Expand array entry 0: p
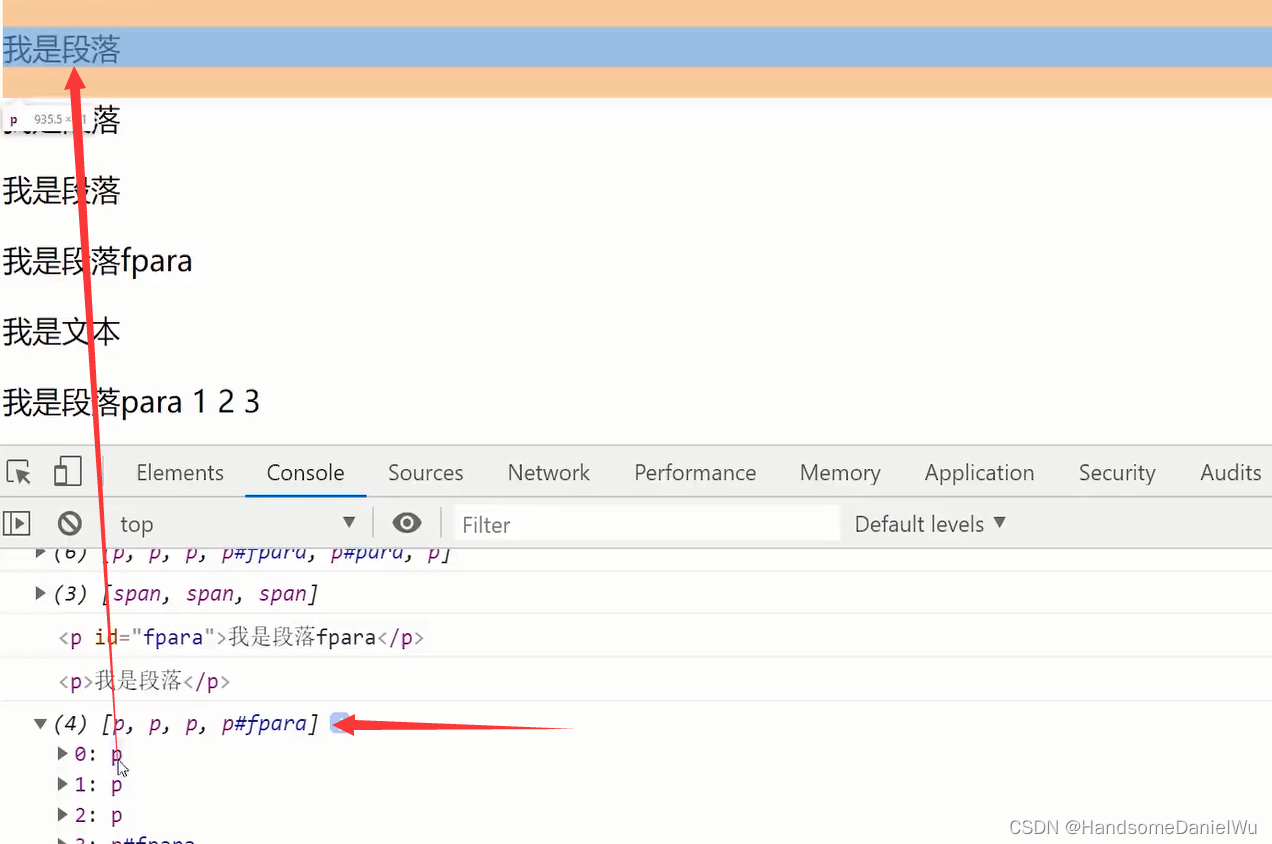1272x844 pixels. 64,753
